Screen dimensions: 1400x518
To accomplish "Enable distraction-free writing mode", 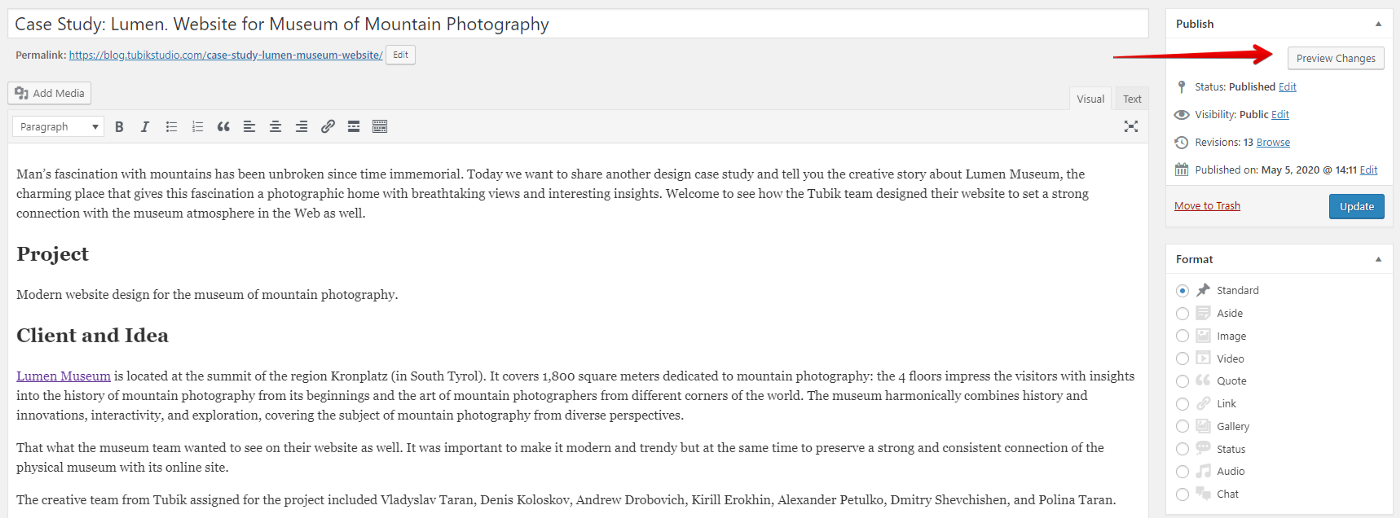I will (1131, 127).
